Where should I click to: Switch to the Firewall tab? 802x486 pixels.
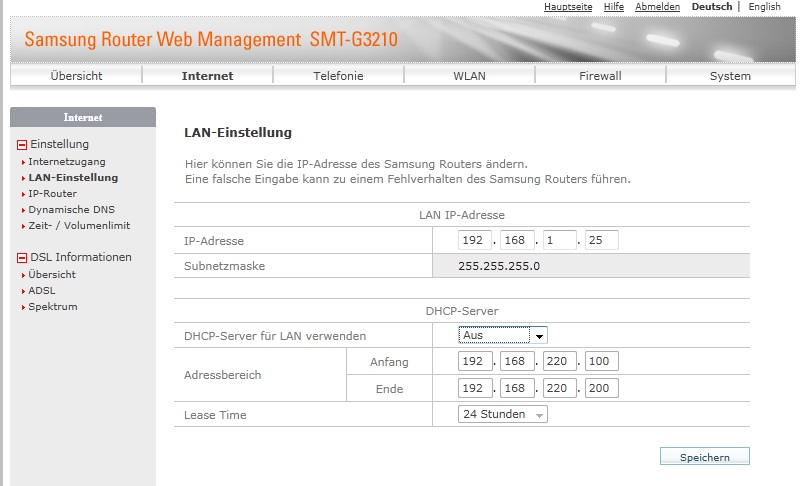(x=600, y=76)
